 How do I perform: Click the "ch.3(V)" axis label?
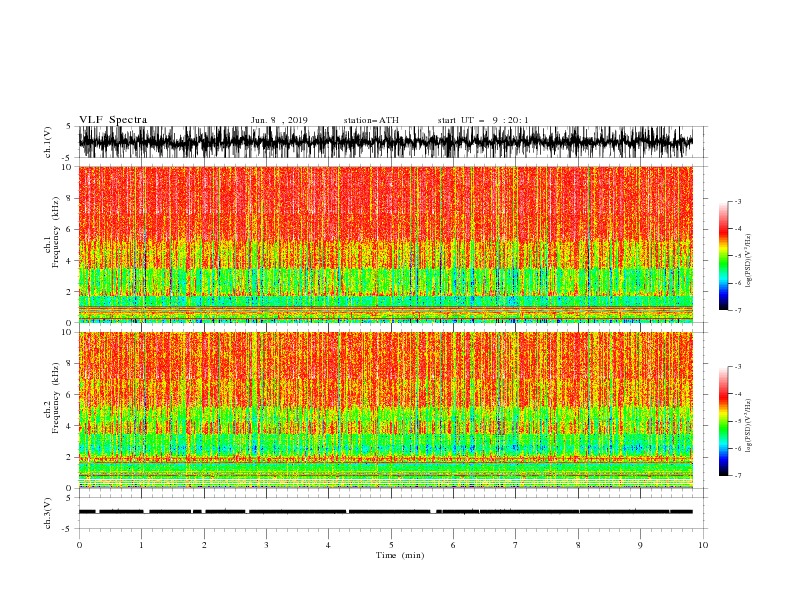(x=48, y=513)
